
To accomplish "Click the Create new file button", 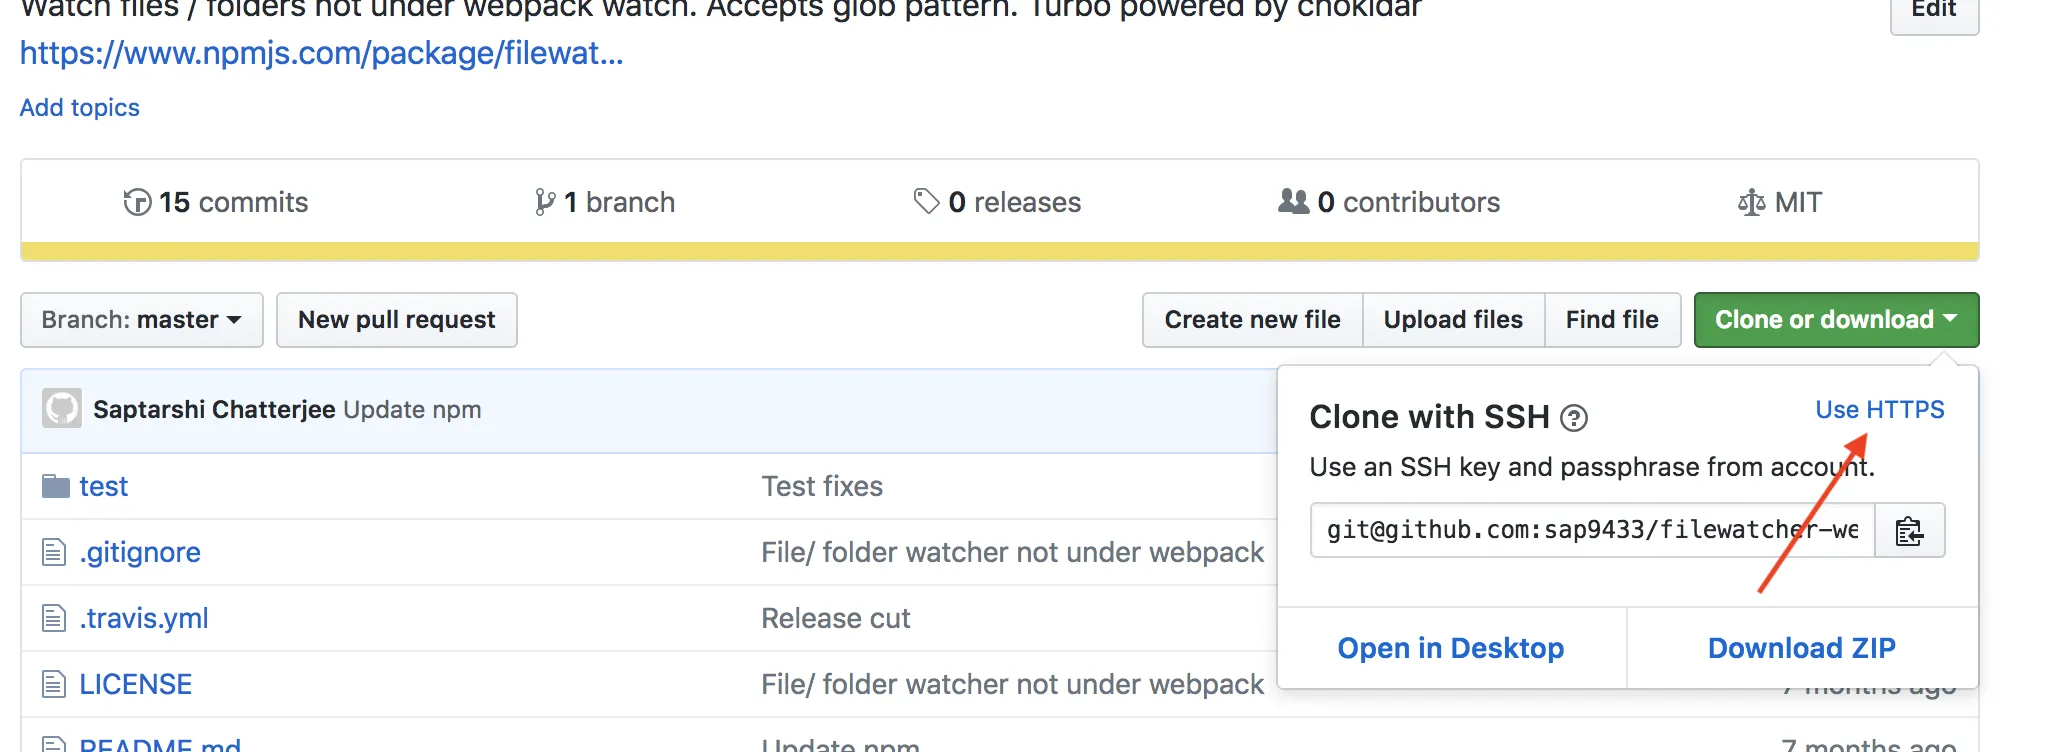I will [x=1252, y=320].
